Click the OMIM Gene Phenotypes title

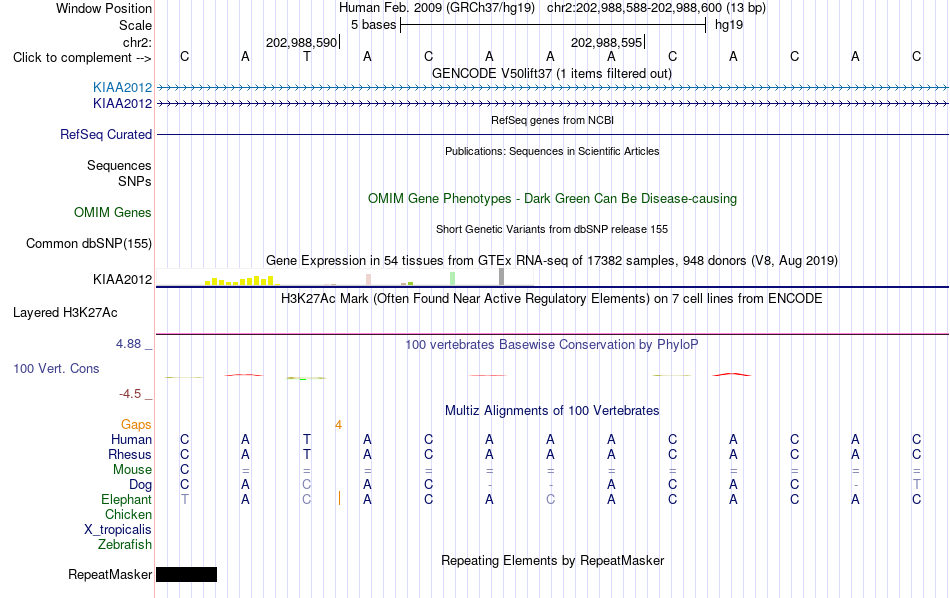pyautogui.click(x=553, y=199)
